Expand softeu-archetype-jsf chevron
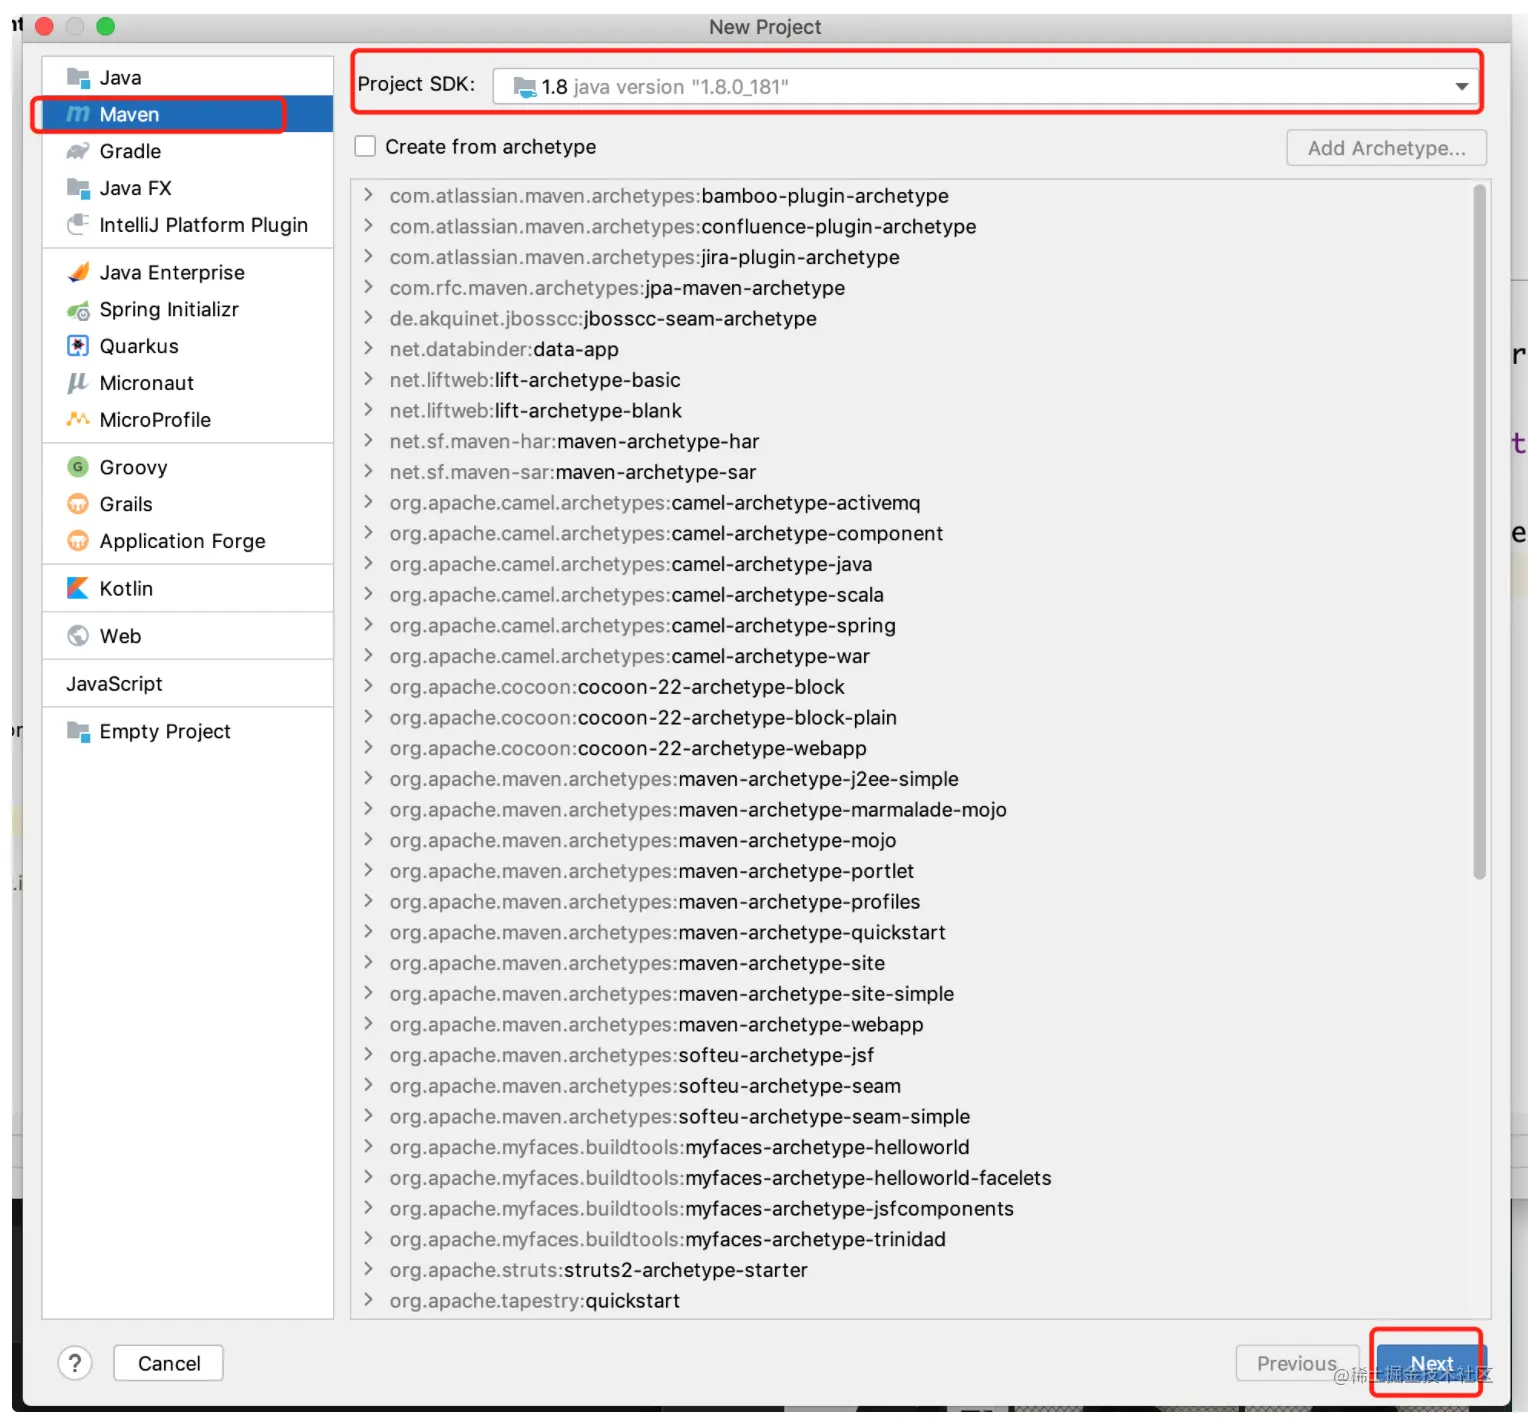1528x1420 pixels. pyautogui.click(x=369, y=1055)
